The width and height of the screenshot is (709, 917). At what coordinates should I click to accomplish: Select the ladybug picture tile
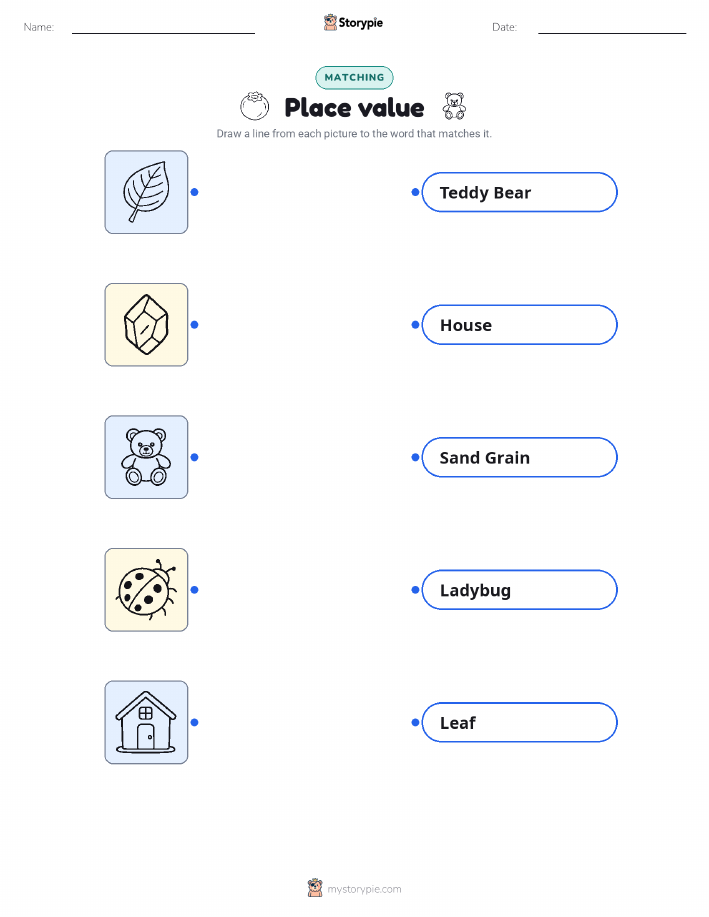pos(146,590)
